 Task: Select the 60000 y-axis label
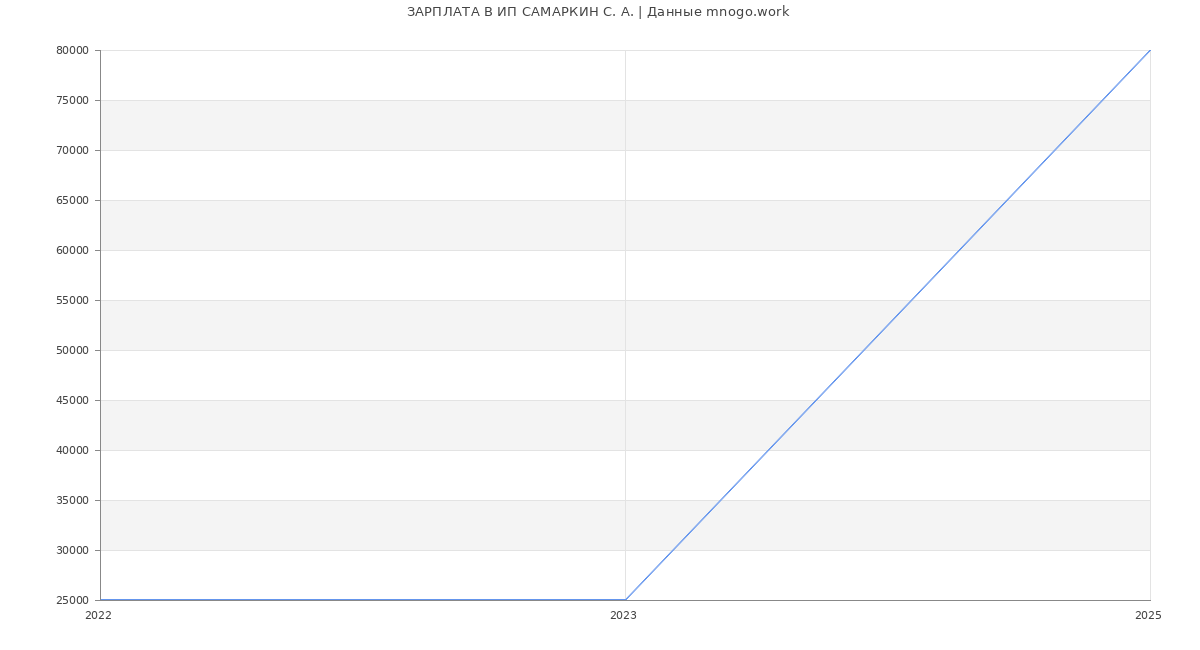pyautogui.click(x=73, y=251)
